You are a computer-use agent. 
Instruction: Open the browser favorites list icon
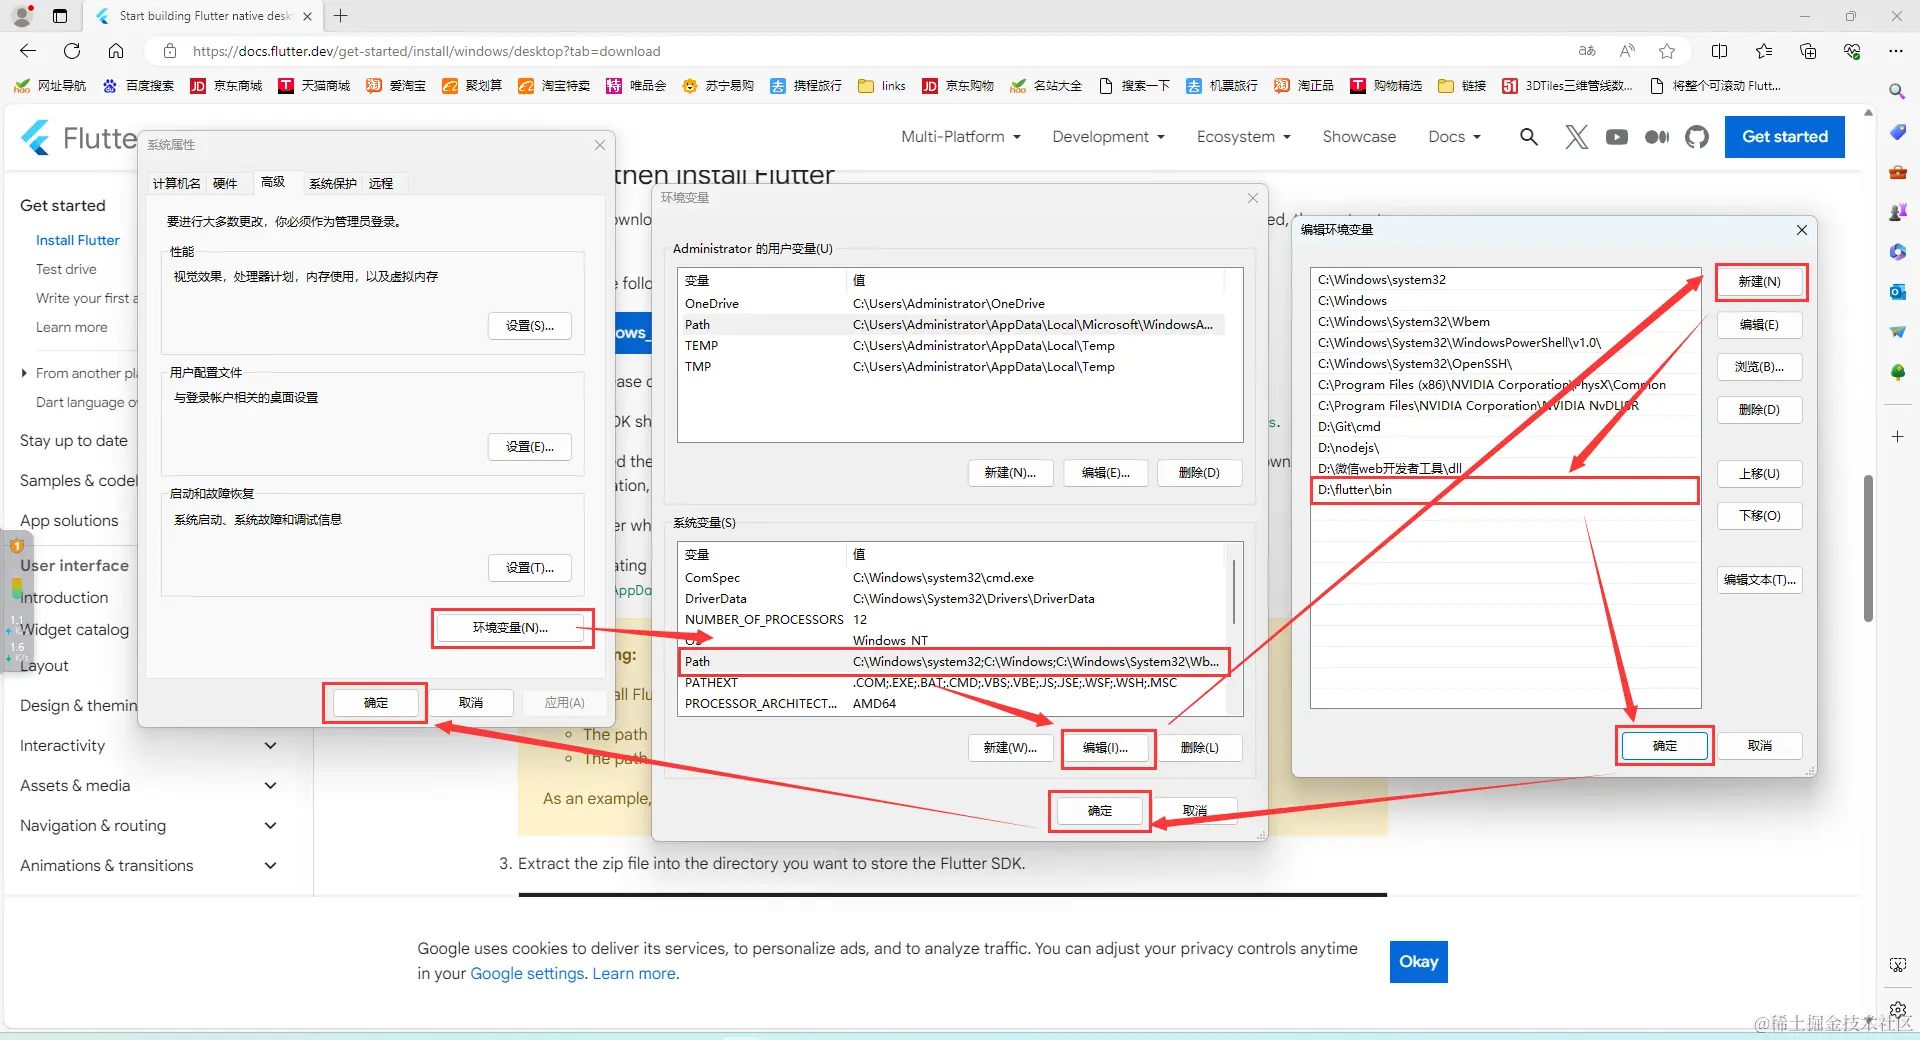[x=1764, y=51]
